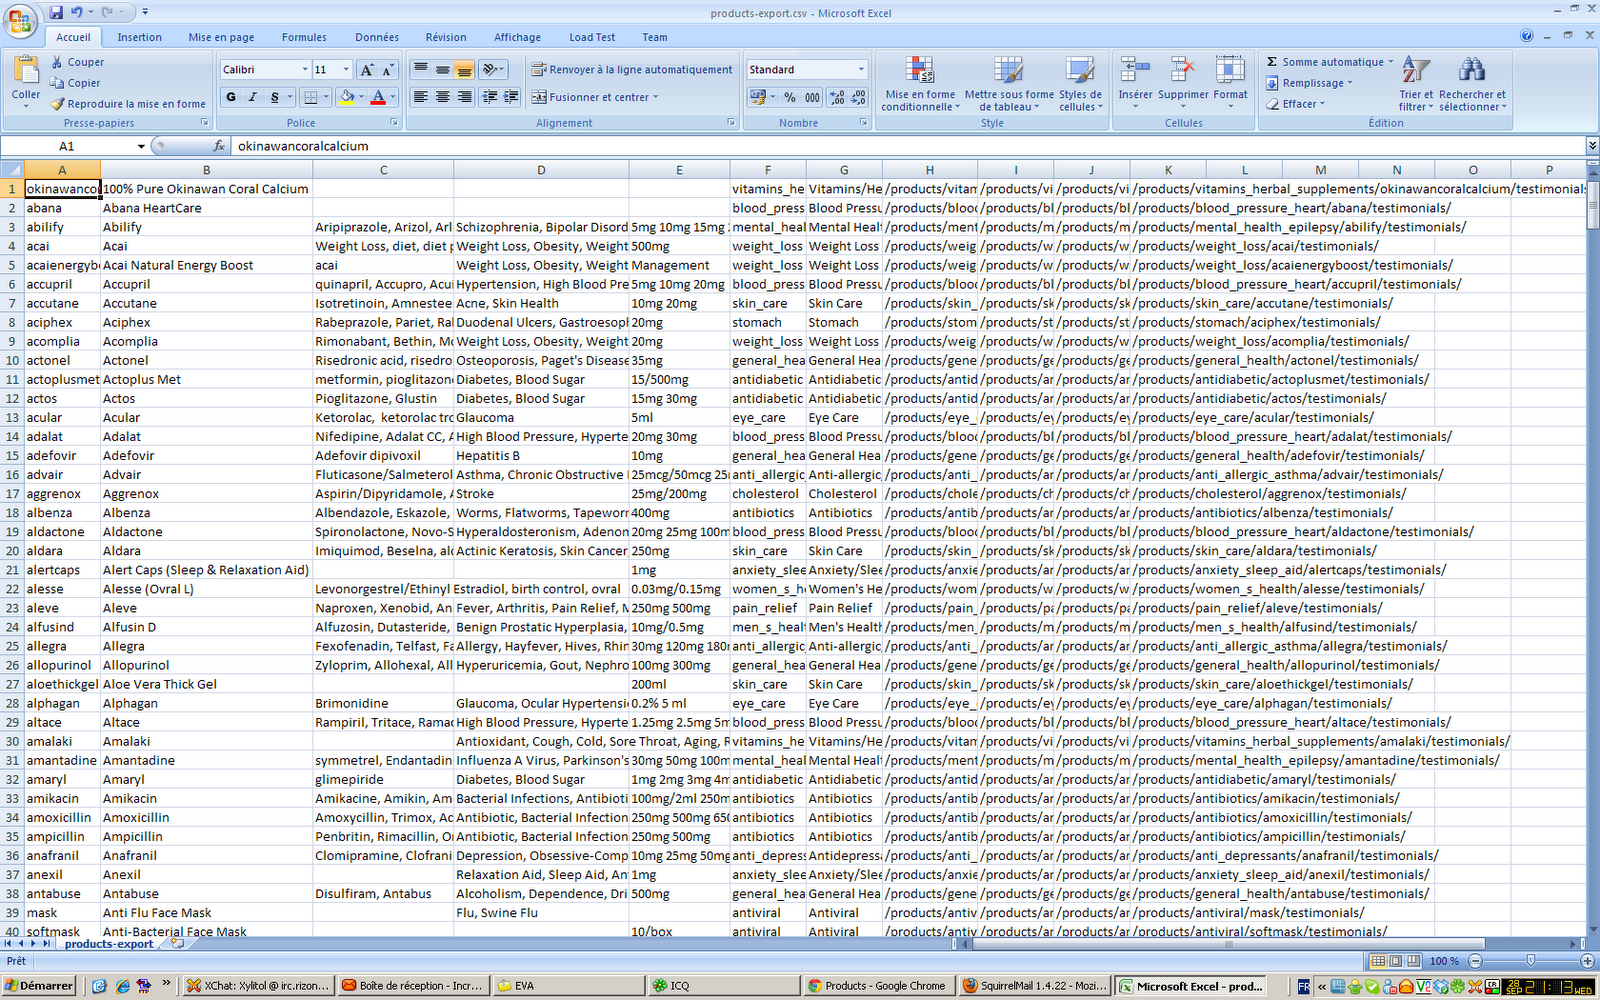Decrease font size with the shrink font icon
The image size is (1600, 1000).
pos(388,69)
